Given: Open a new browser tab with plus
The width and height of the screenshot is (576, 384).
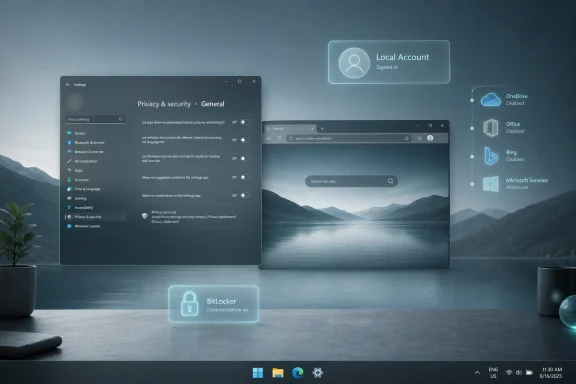Looking at the screenshot, I should (322, 129).
